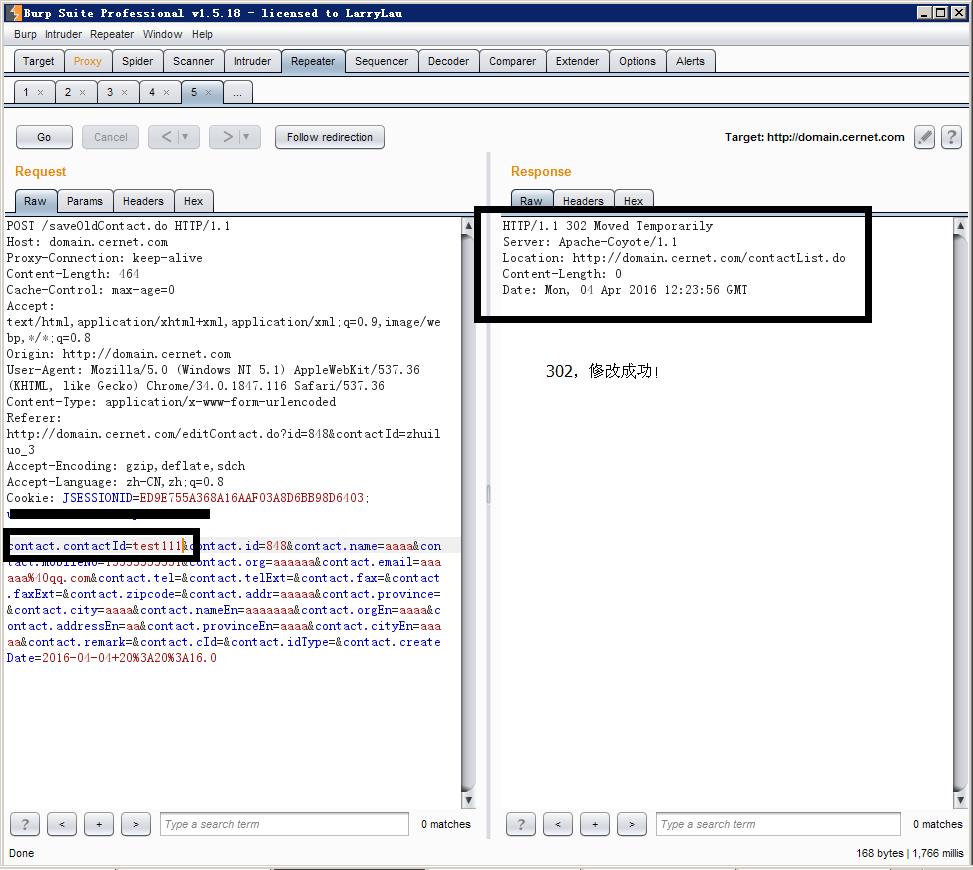Open the Window menu

(163, 34)
